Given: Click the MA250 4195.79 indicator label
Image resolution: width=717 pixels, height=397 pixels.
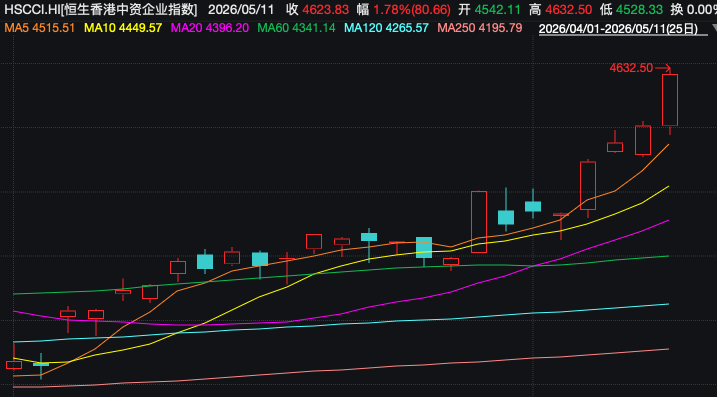Looking at the screenshot, I should (x=480, y=28).
